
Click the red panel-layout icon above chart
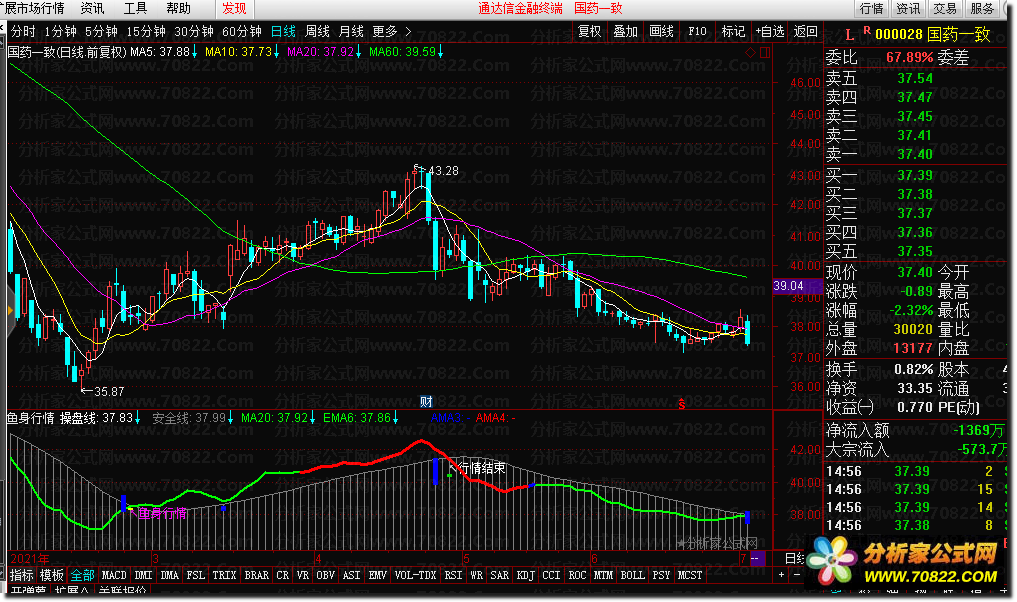click(765, 53)
